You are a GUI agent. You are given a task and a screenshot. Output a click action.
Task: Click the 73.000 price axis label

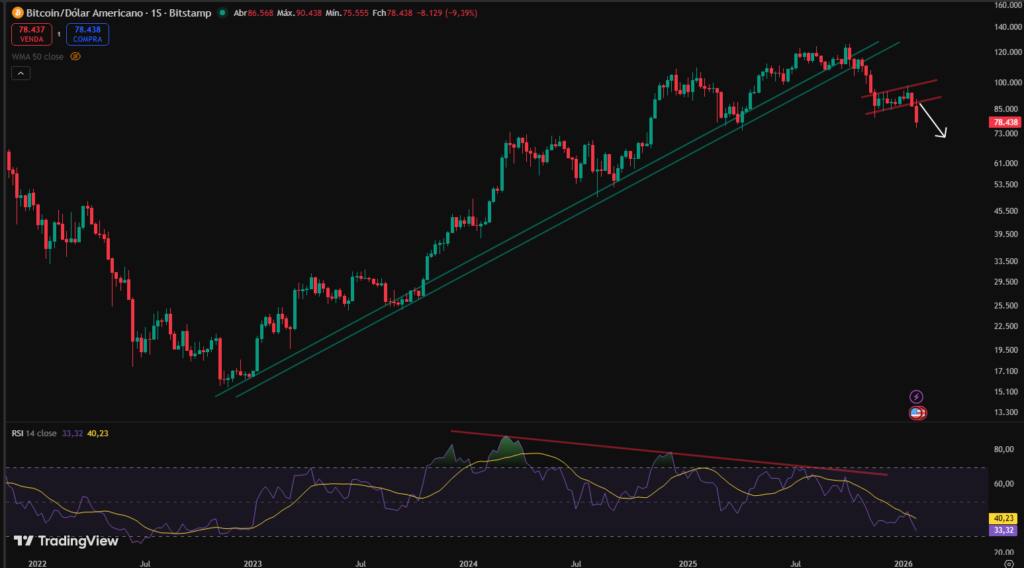click(1006, 134)
